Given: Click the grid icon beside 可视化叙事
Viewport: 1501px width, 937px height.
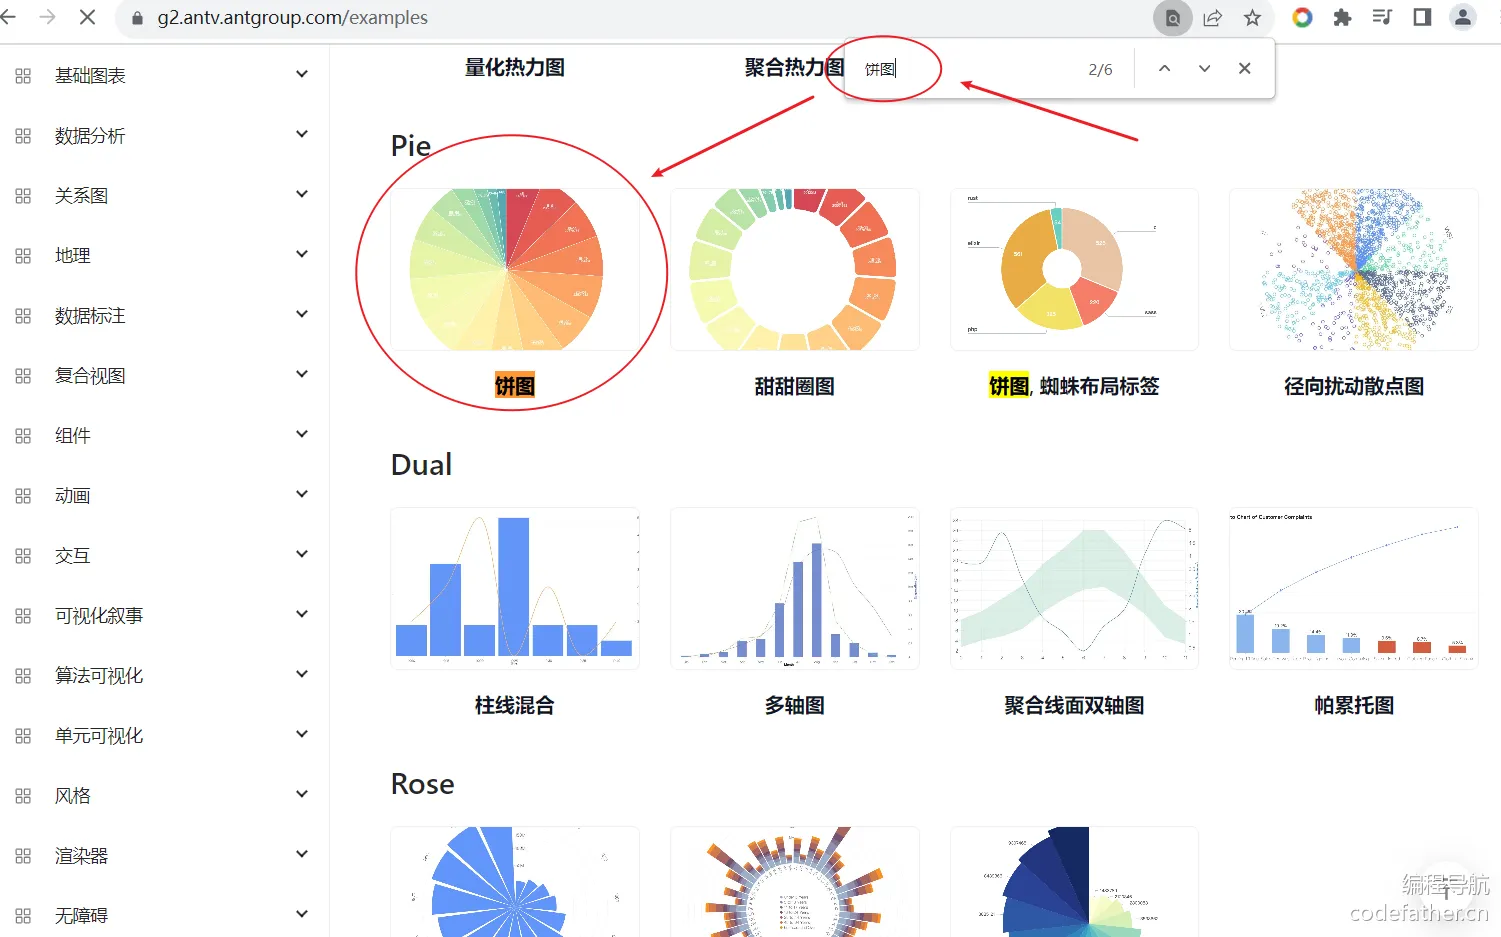Looking at the screenshot, I should tap(23, 616).
